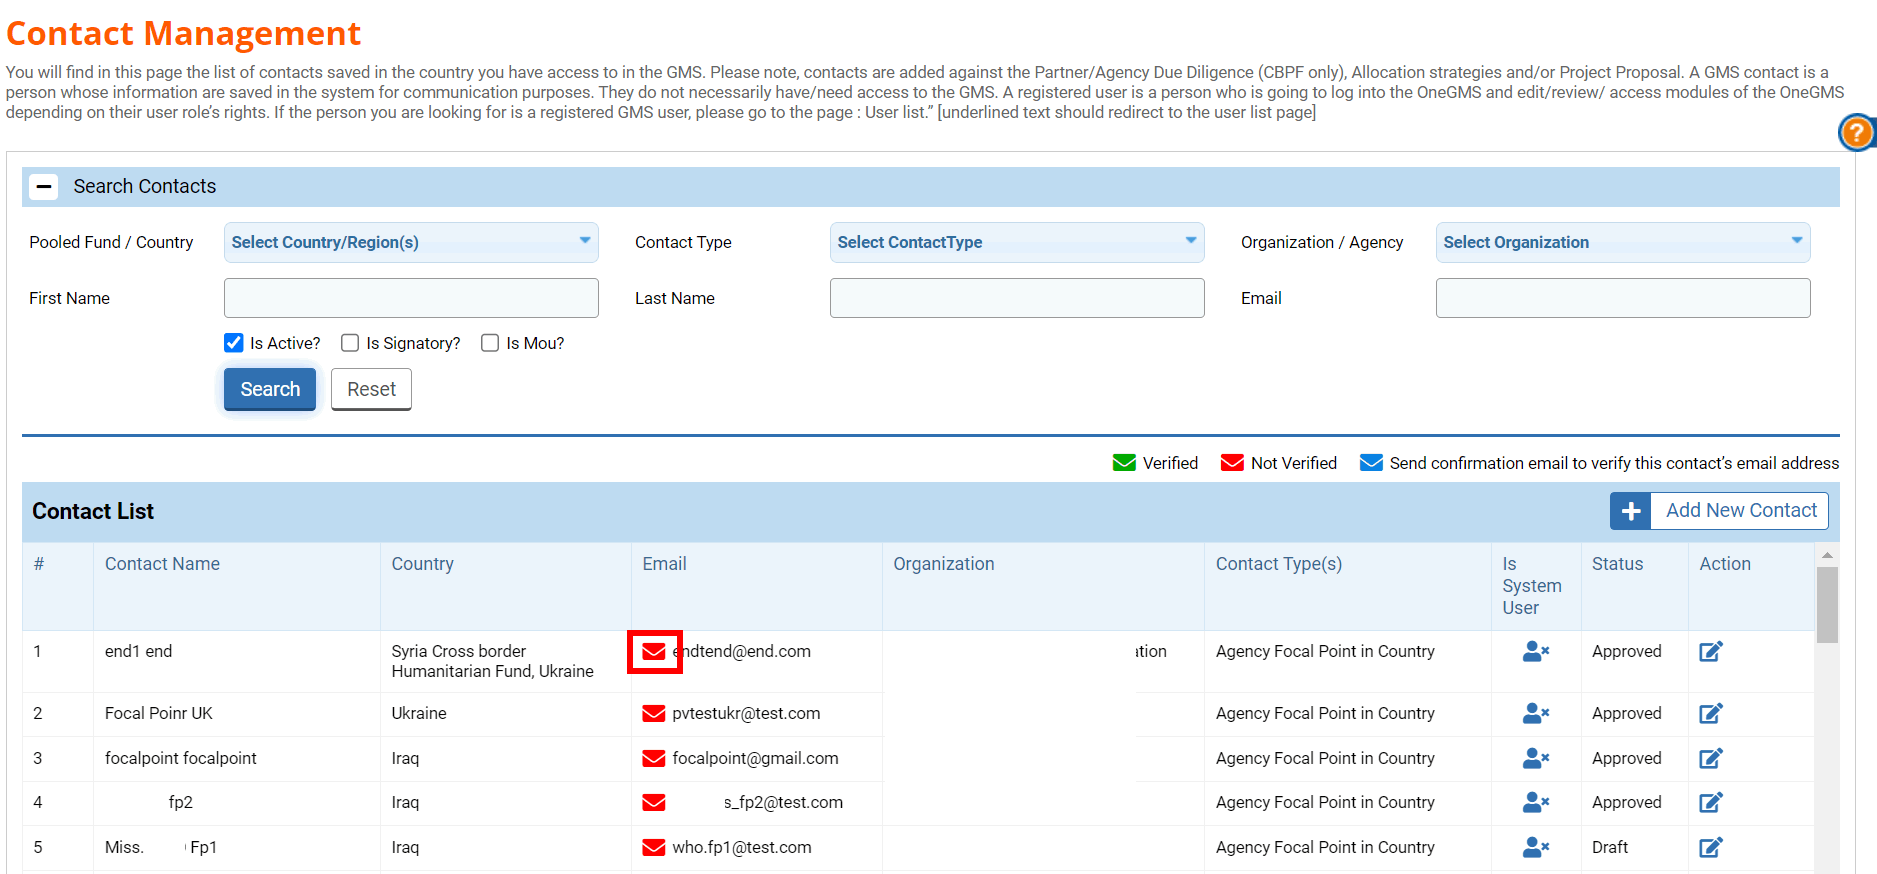Click system user icon for focalpoint focalpoint
This screenshot has height=874, width=1877.
point(1535,758)
